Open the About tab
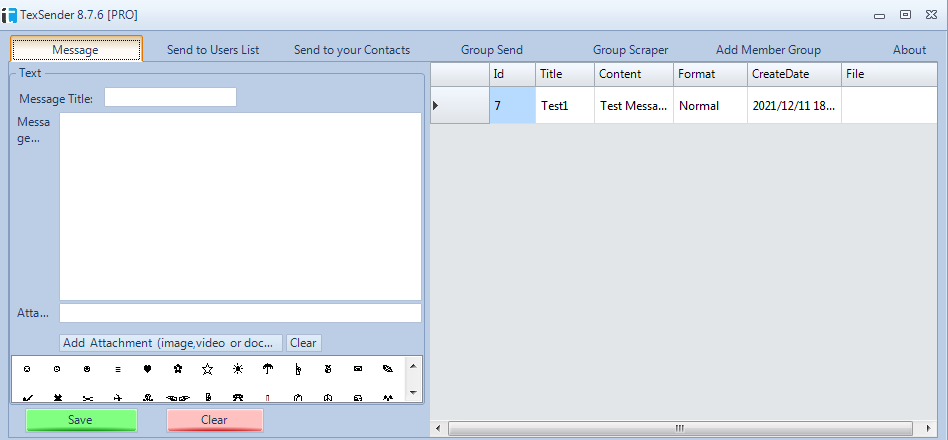 click(909, 50)
